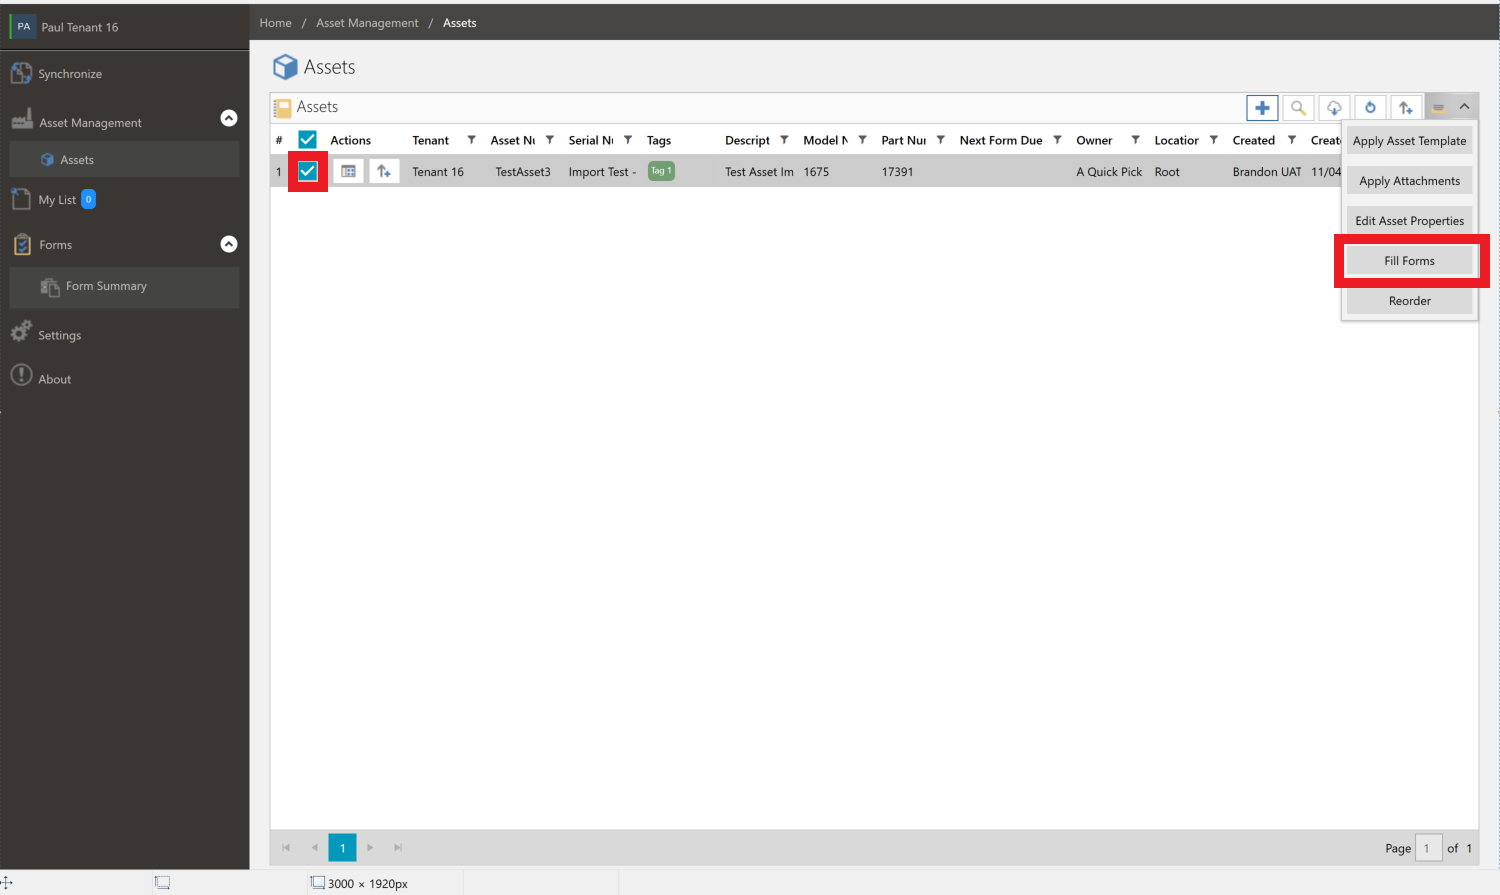Collapse the actions menu chevron
Screen dimensions: 1500x895
(x=1464, y=107)
